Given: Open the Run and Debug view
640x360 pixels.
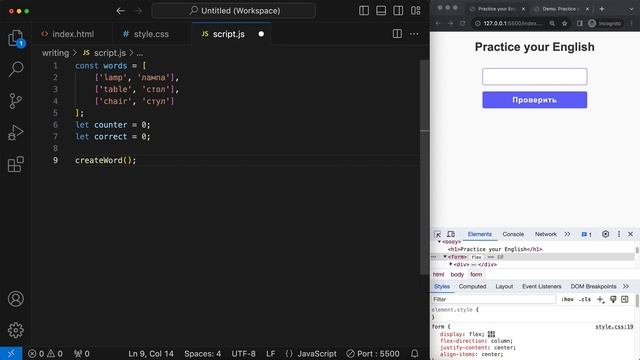Looking at the screenshot, I should coord(16,133).
